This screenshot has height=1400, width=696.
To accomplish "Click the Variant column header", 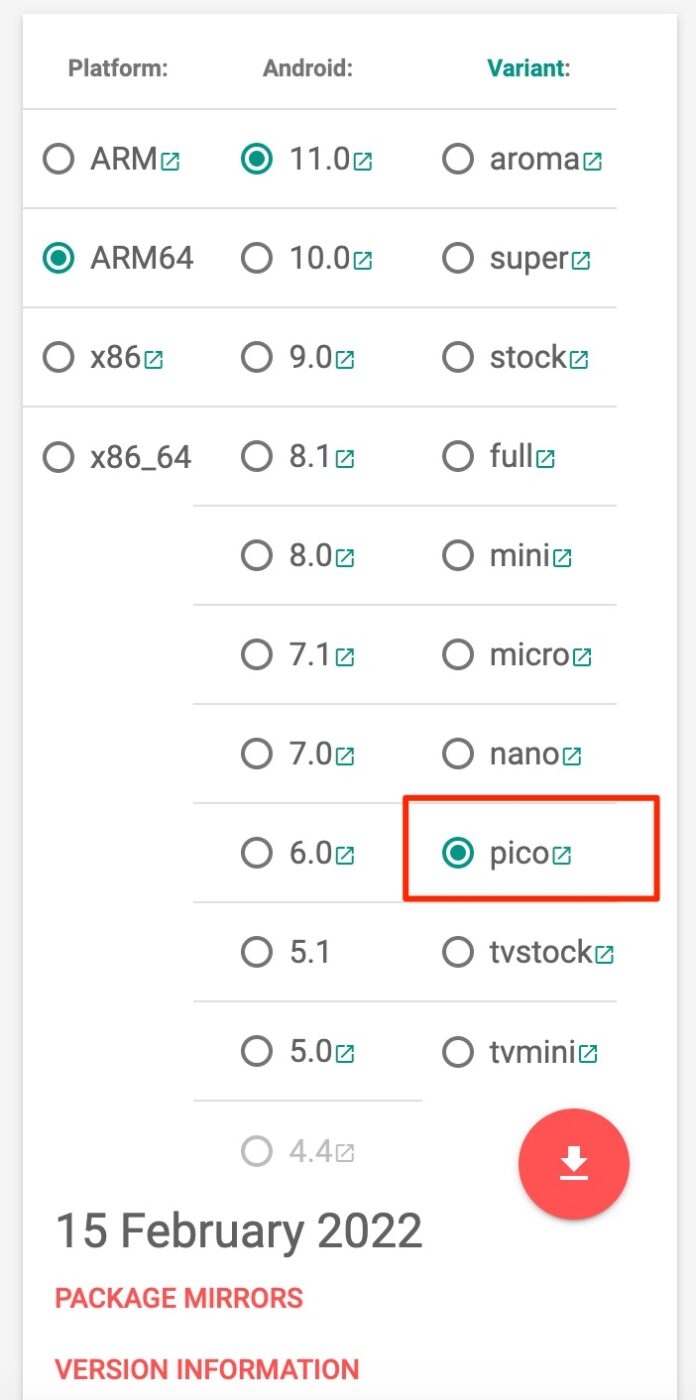I will tap(528, 68).
